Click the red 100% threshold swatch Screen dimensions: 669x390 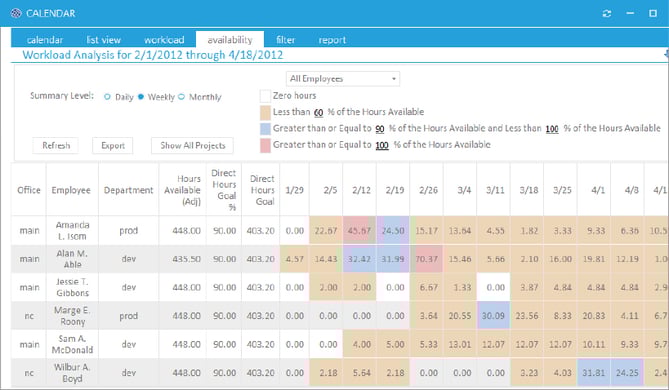[x=265, y=146]
